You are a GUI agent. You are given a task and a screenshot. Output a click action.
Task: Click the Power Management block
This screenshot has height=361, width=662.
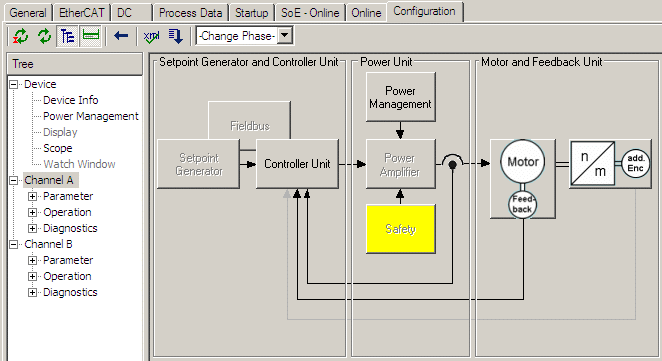(x=401, y=97)
